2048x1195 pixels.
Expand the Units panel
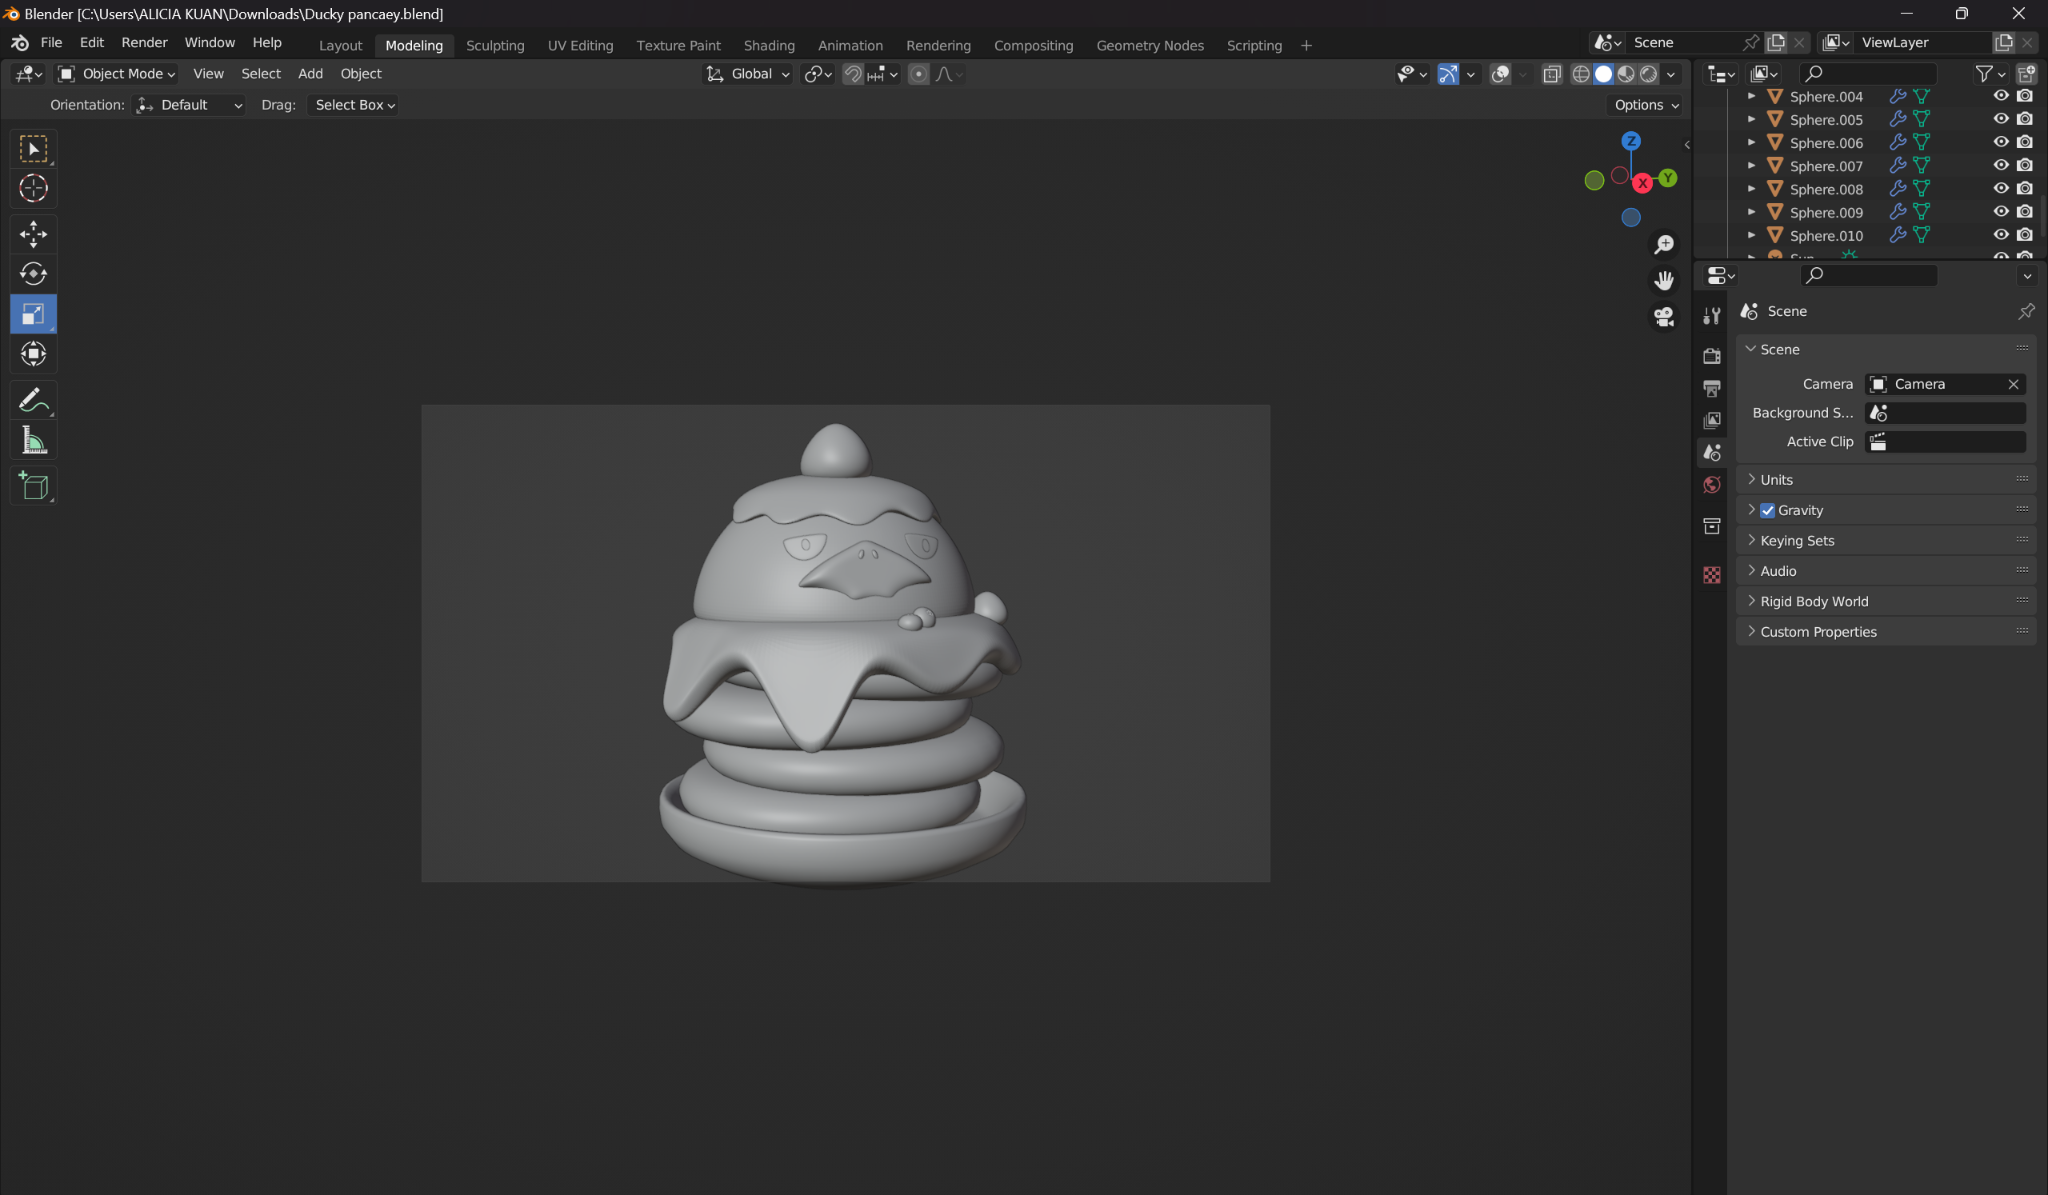1886,480
